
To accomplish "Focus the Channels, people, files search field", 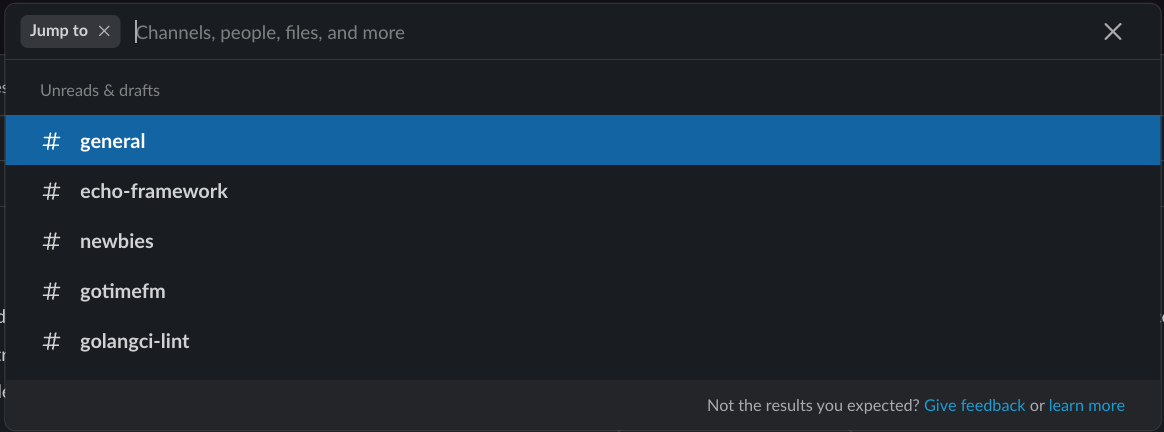I will point(609,32).
